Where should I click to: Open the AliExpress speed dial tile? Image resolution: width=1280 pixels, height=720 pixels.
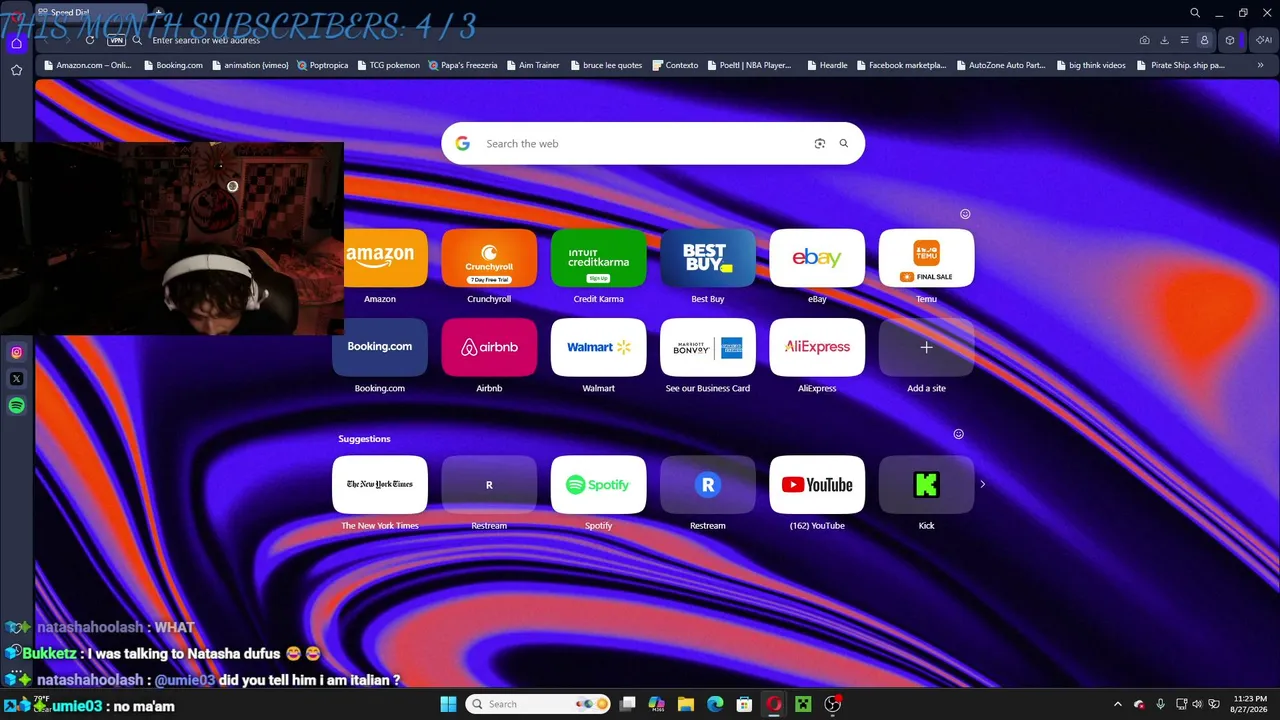(817, 347)
